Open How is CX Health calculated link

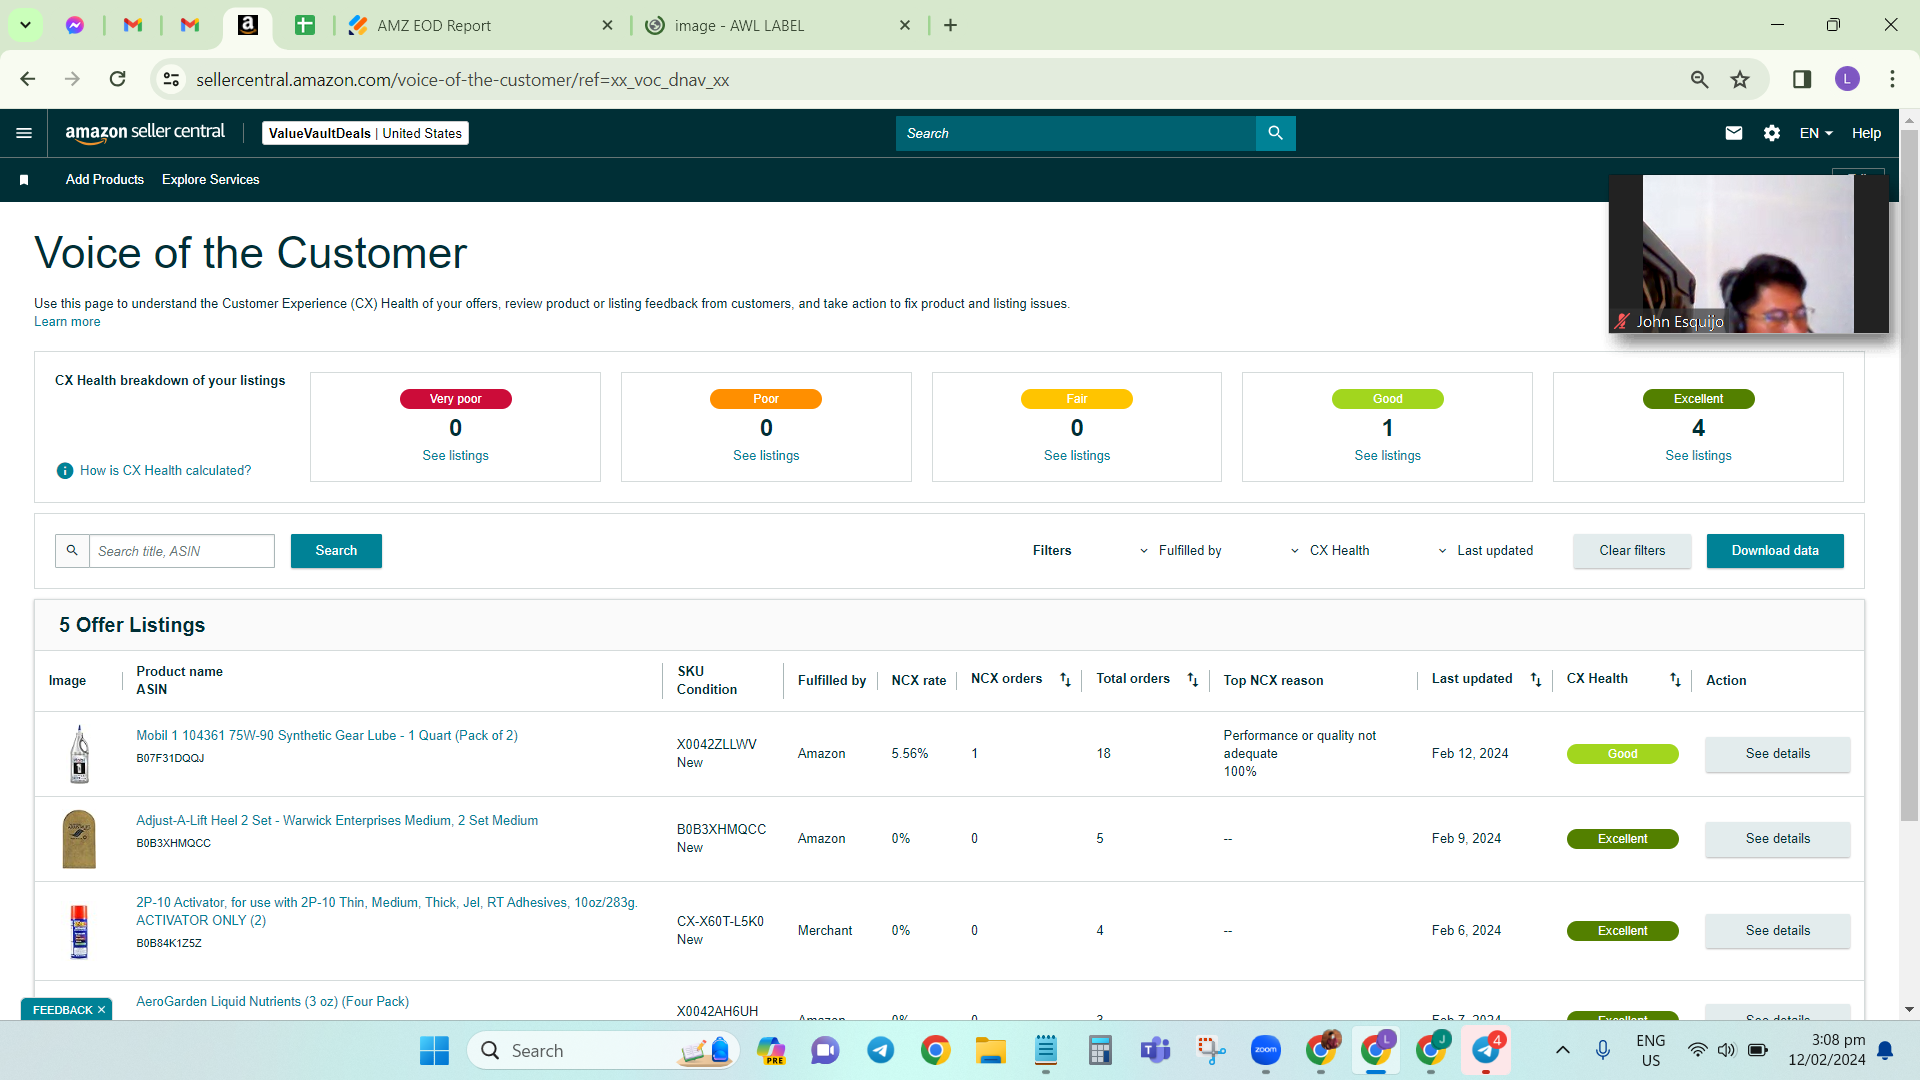(x=166, y=471)
